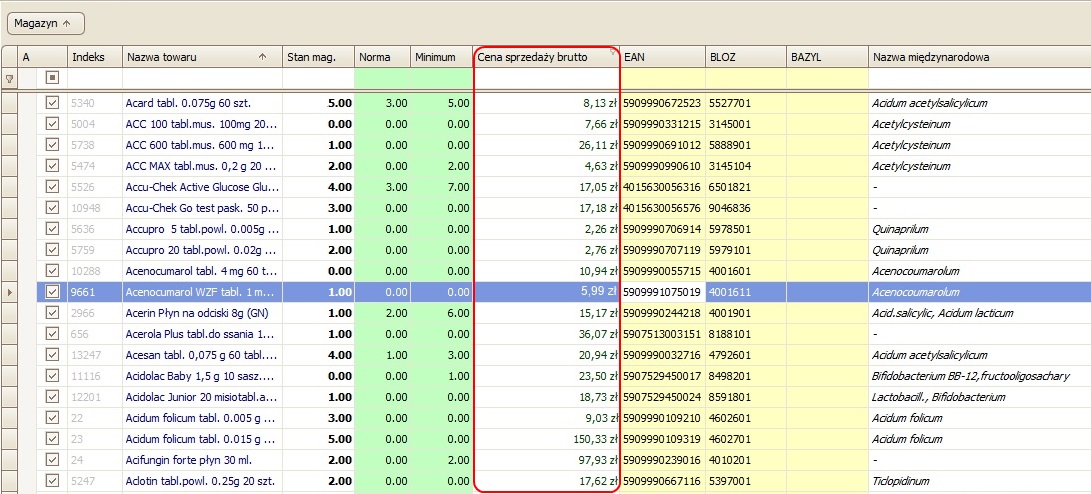Viewport: 1091px width, 494px height.
Task: Toggle the filter row checkbox in column A
Action: [x=53, y=78]
